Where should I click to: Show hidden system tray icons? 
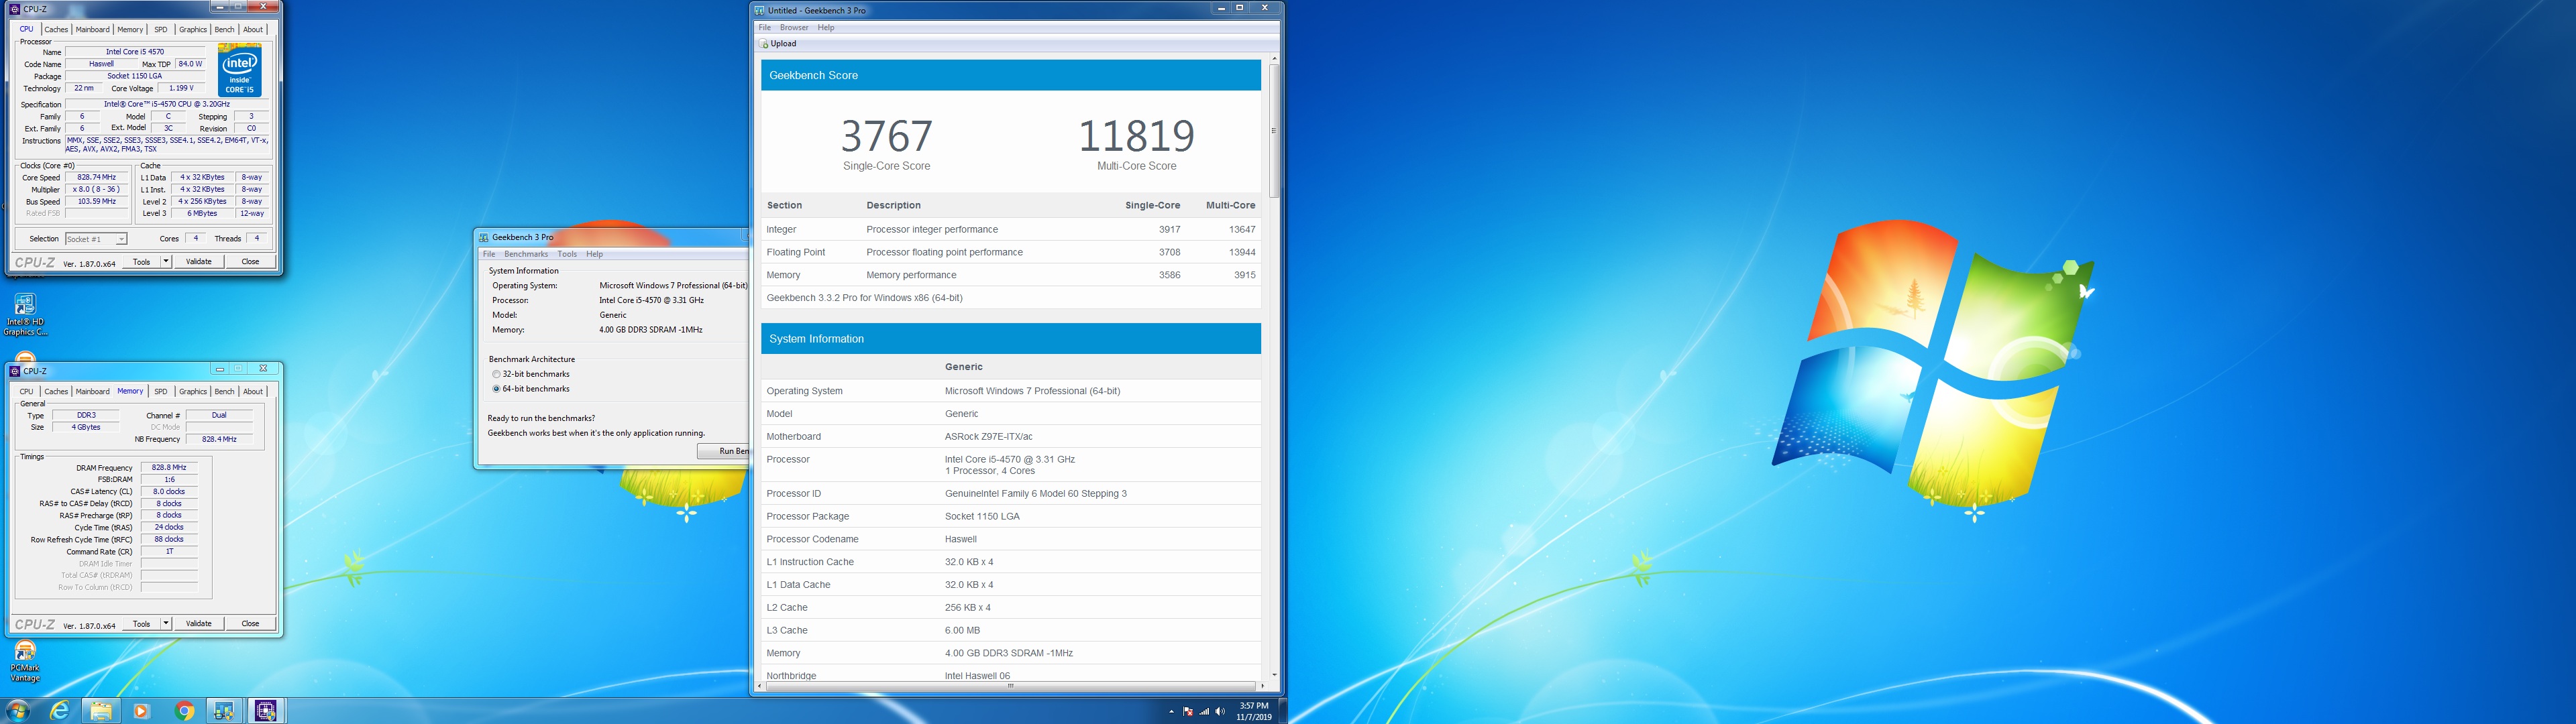point(1171,712)
